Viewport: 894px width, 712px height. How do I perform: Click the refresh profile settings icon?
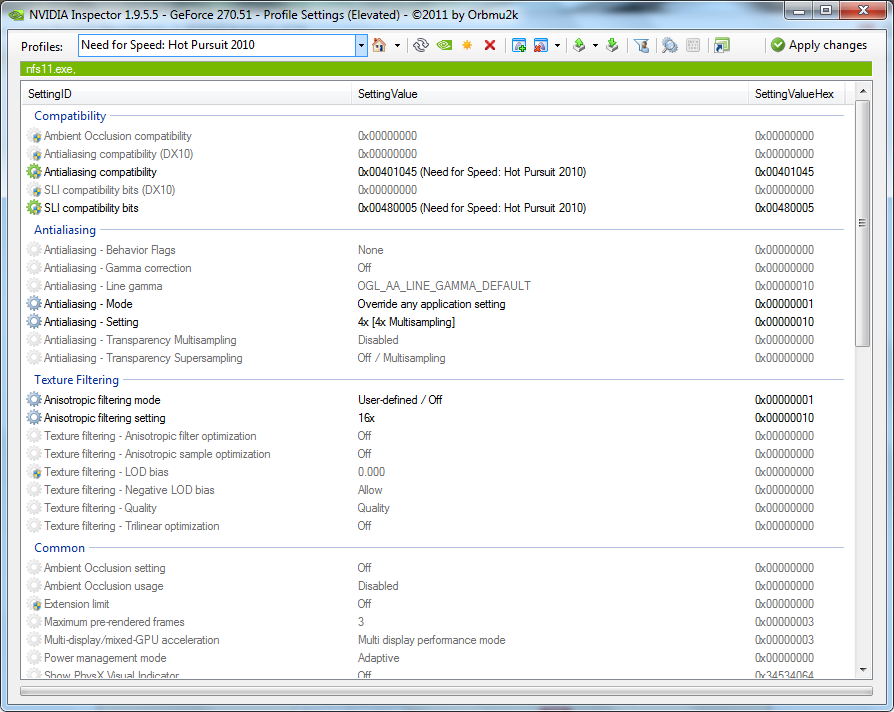[421, 45]
